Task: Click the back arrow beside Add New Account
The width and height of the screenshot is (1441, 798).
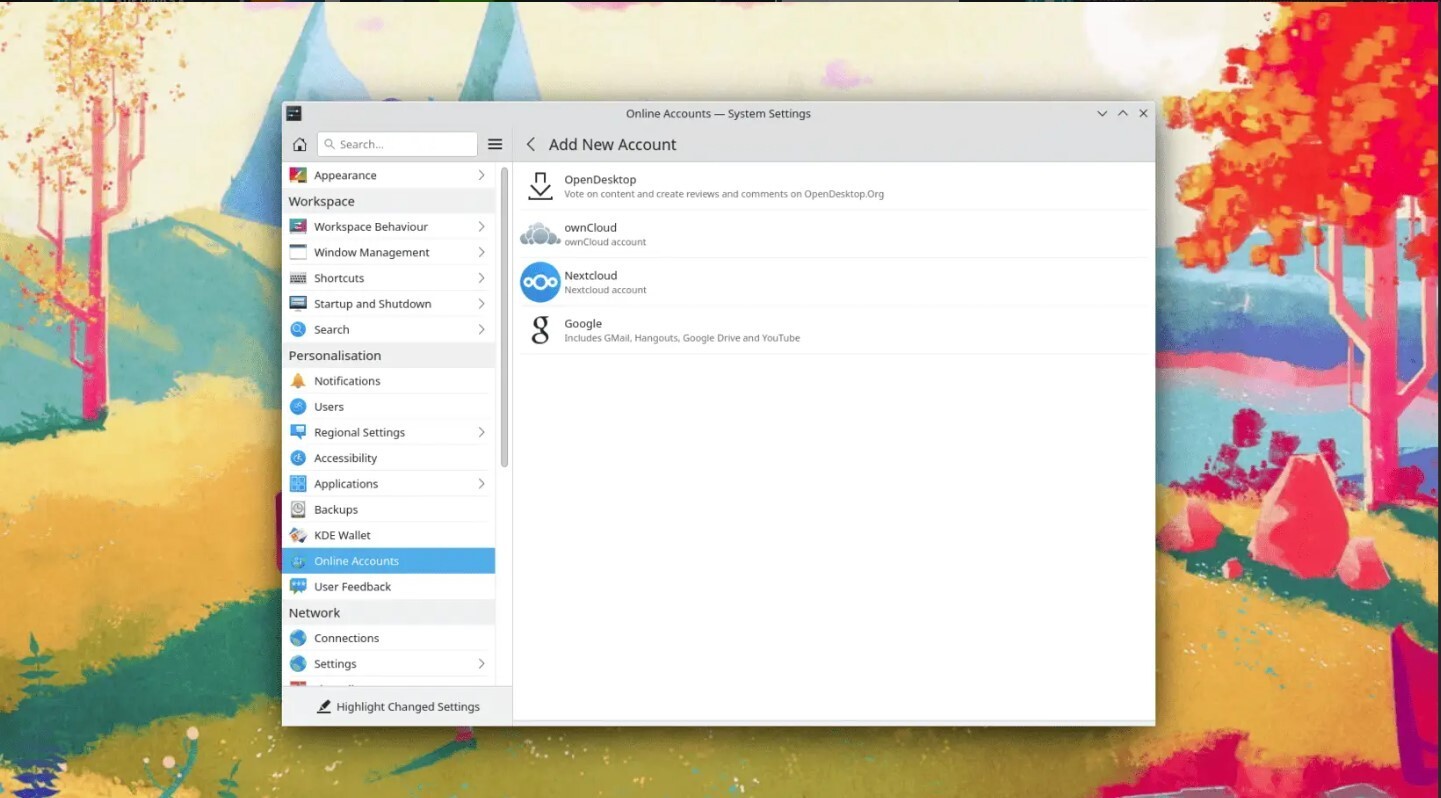Action: (x=531, y=144)
